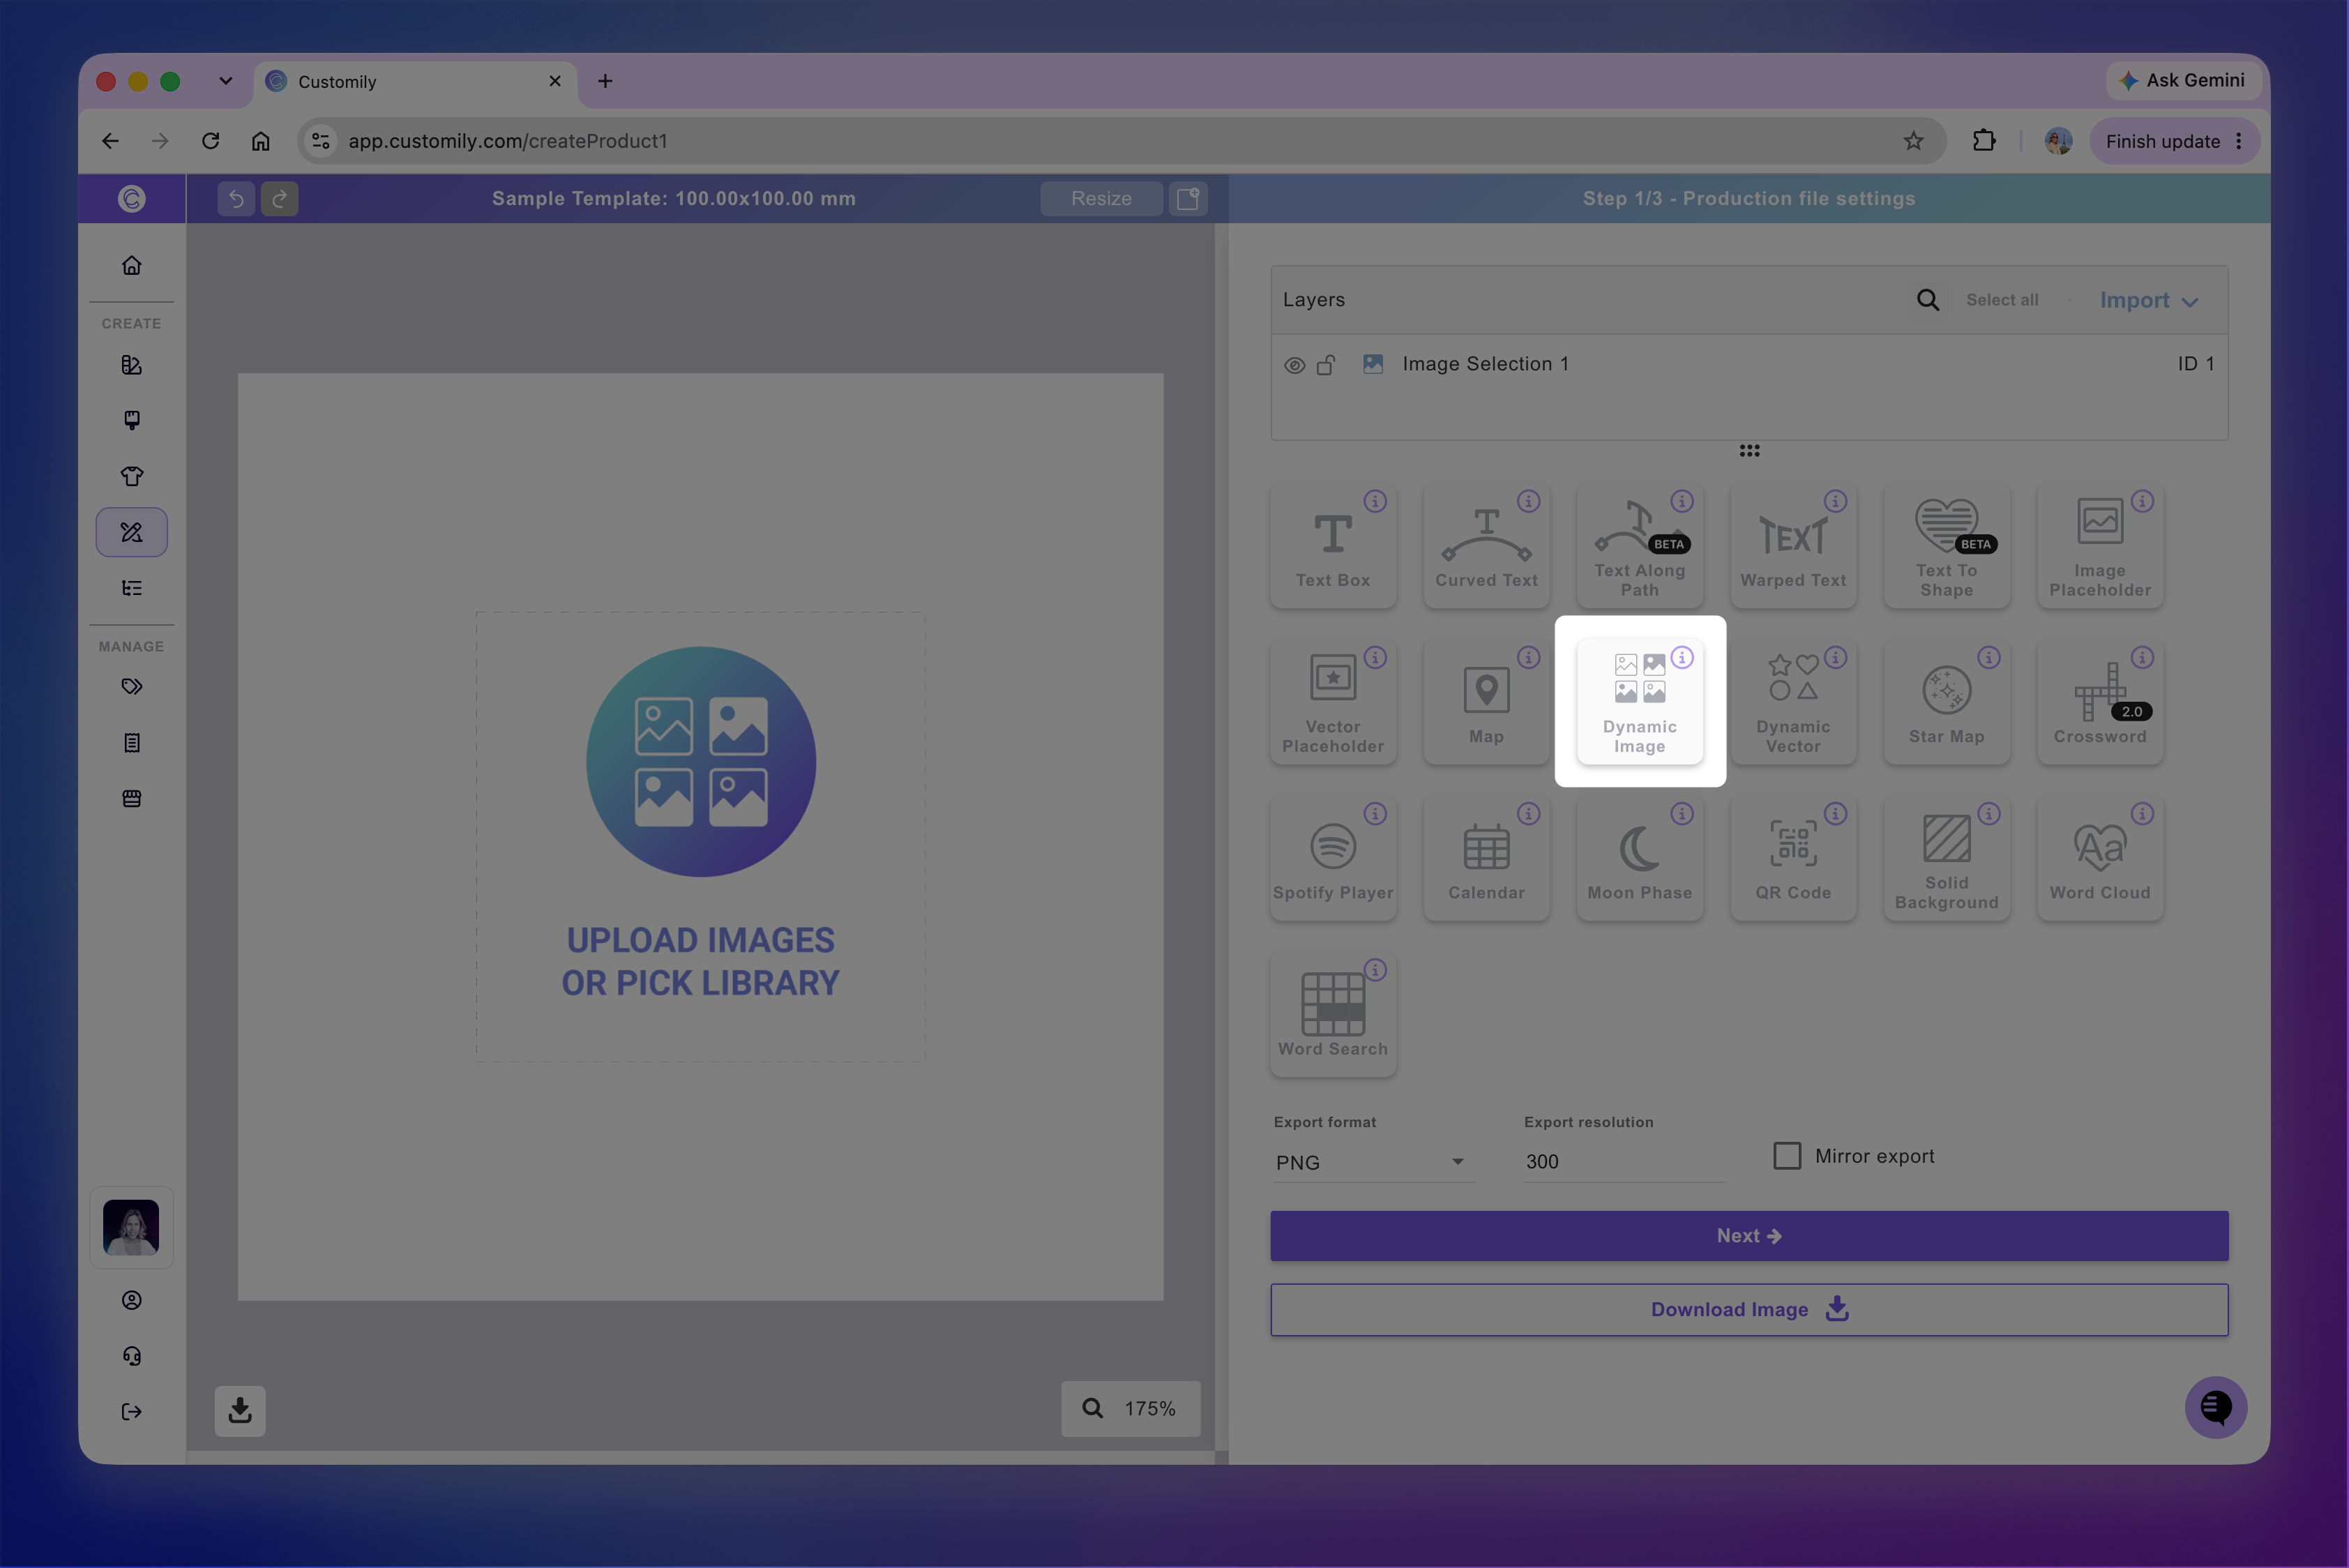This screenshot has width=2349, height=1568.
Task: Open Chrome's three-dot menu beside Finish update
Action: pyautogui.click(x=2239, y=141)
